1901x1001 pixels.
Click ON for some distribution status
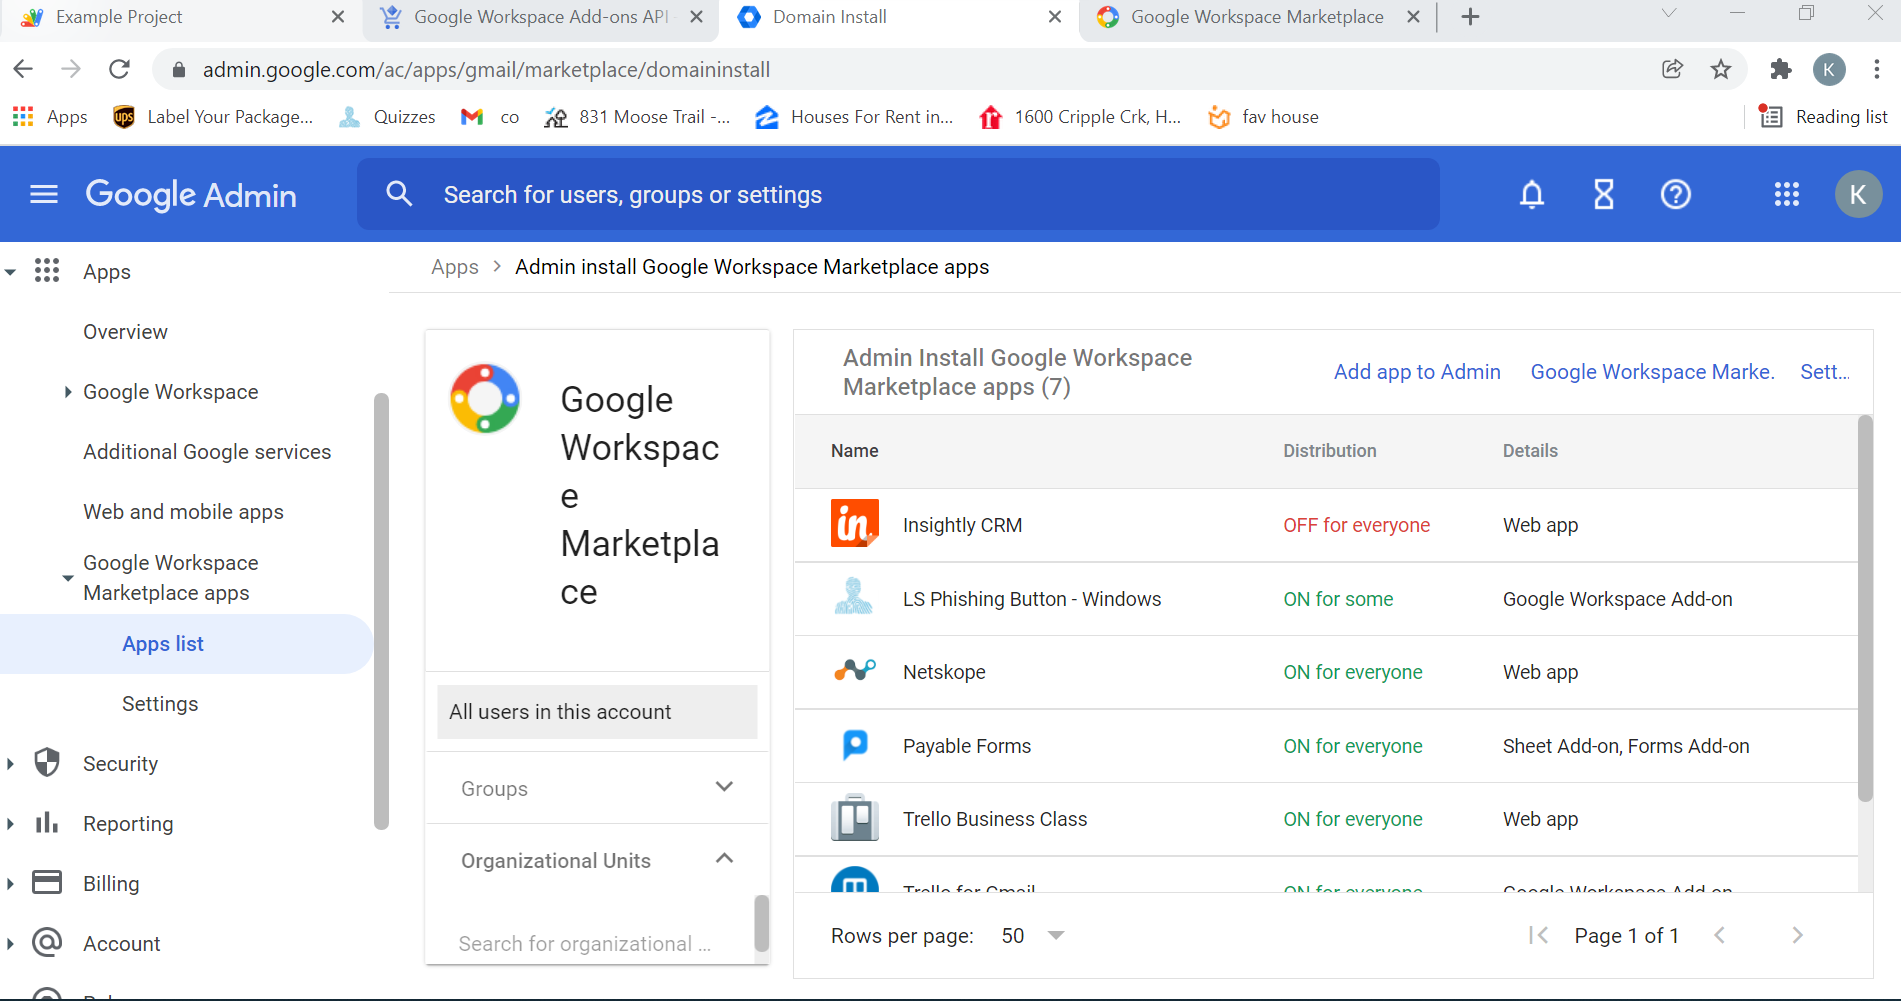coord(1338,599)
